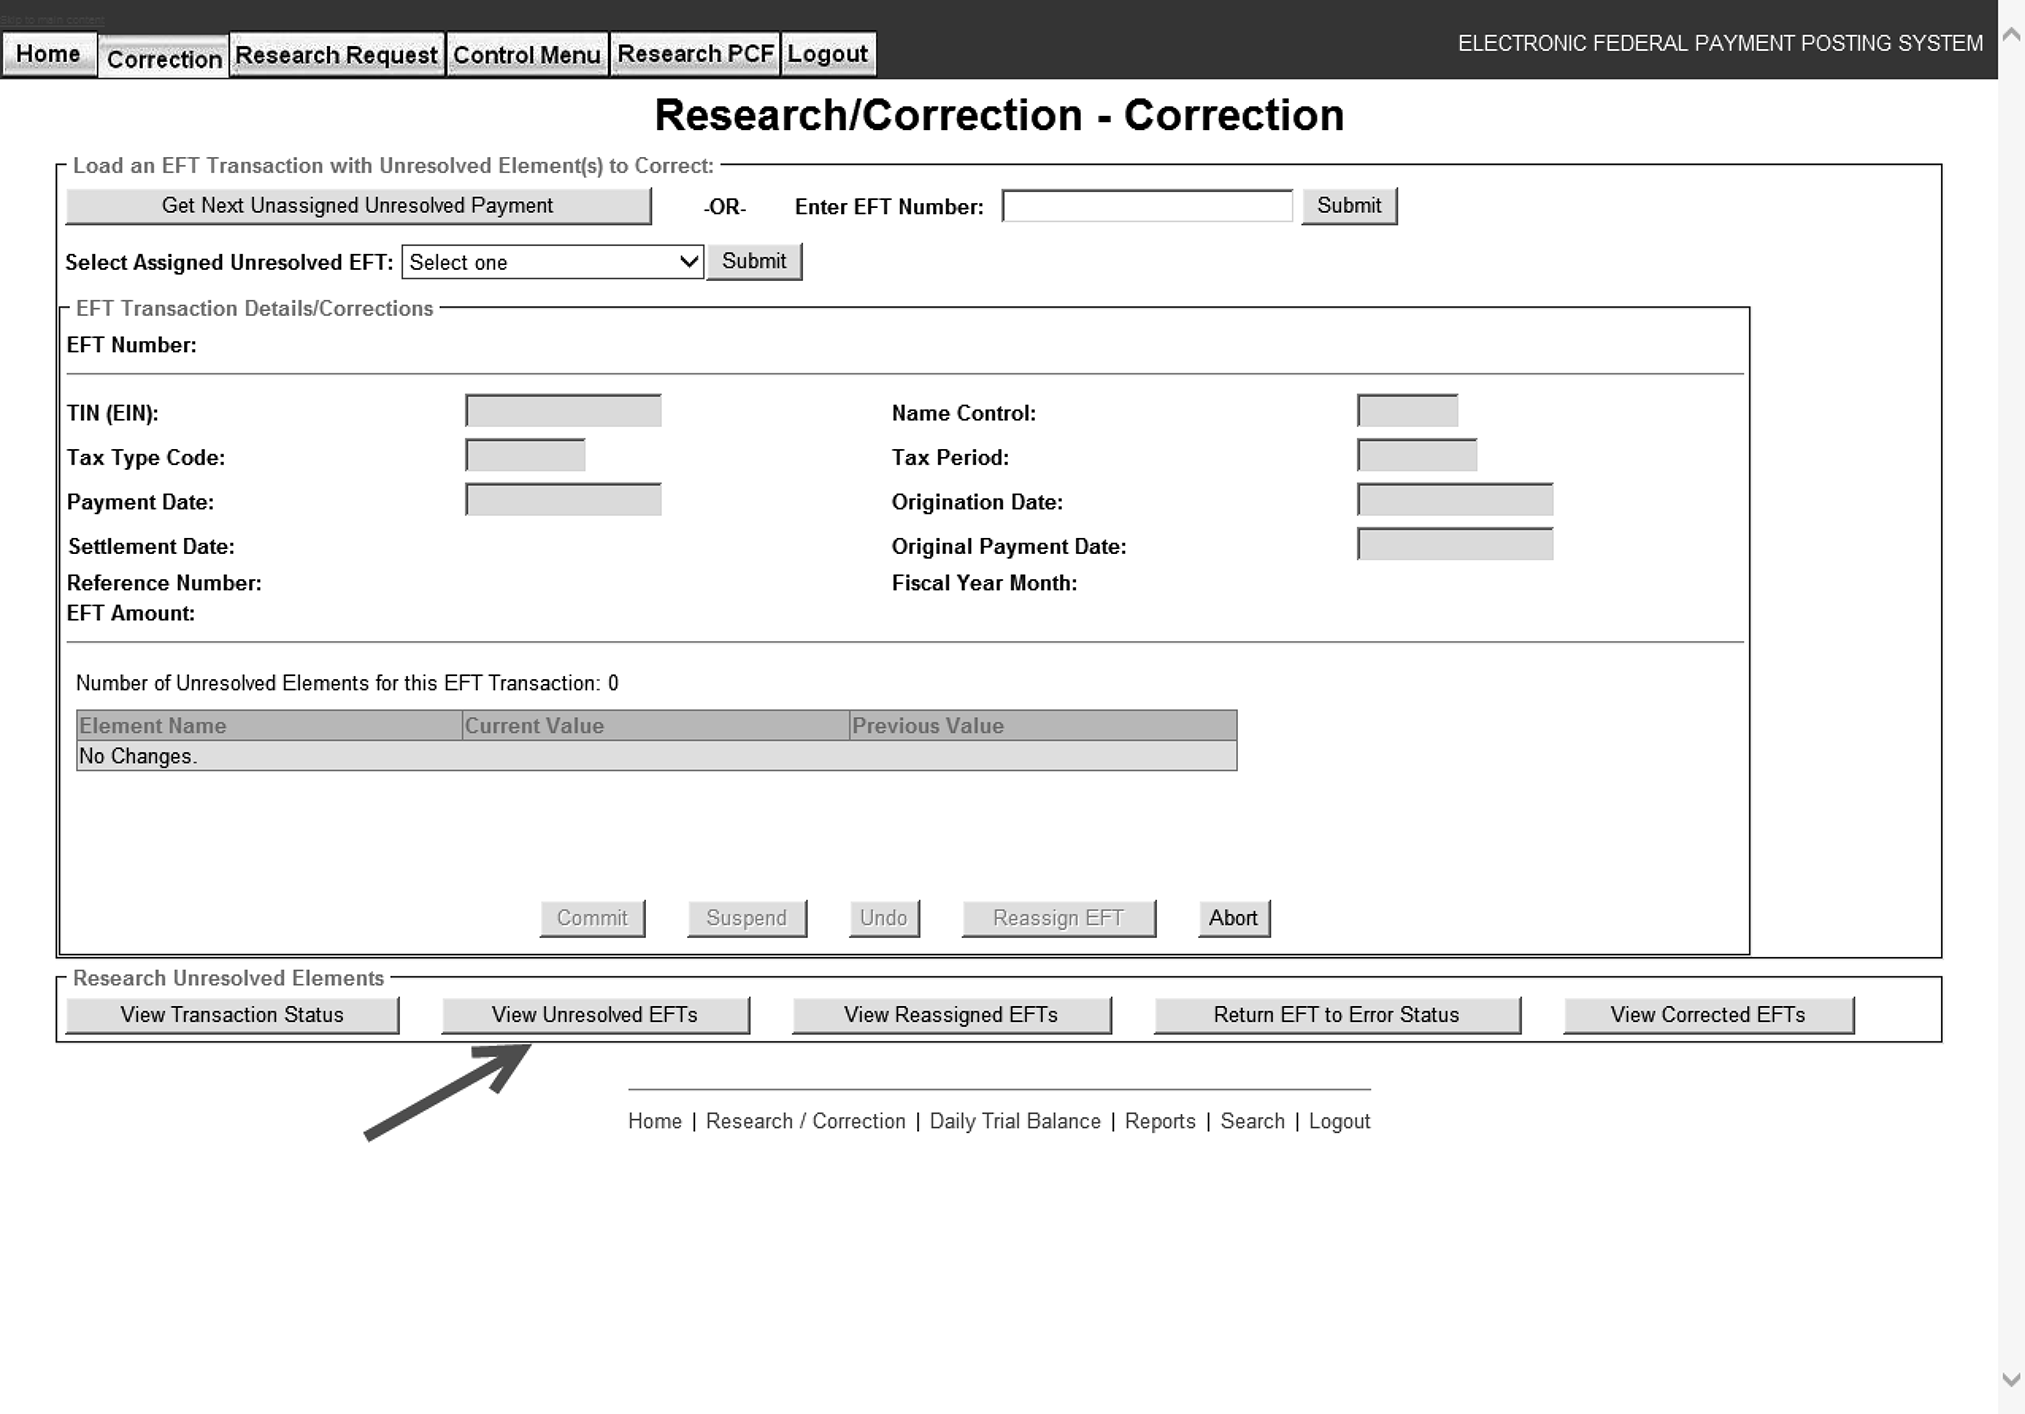This screenshot has width=2025, height=1414.
Task: Click the Logout tab in top bar
Action: pos(827,54)
